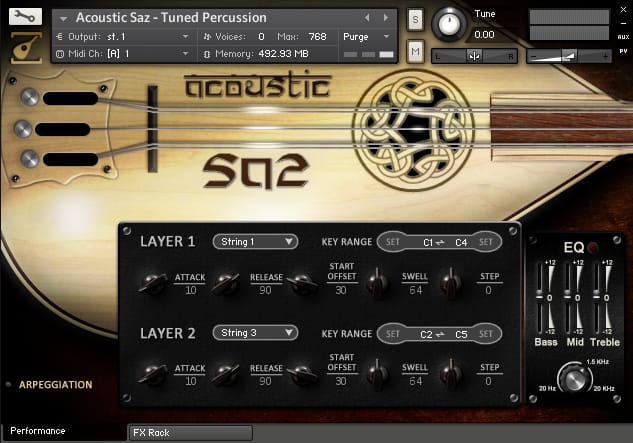This screenshot has height=443, width=633.
Task: Adjust the Bass EQ slider
Action: [x=547, y=298]
